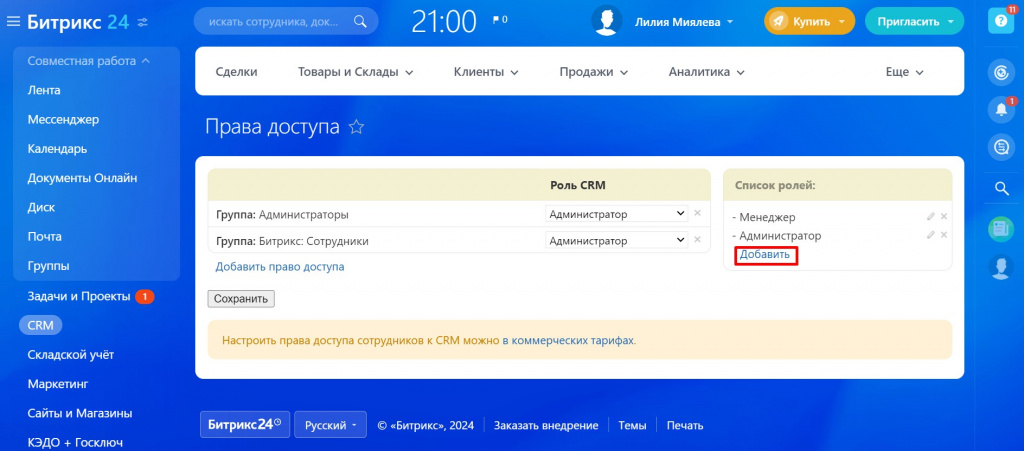Click the Пригласить button
The image size is (1024, 451).
pyautogui.click(x=914, y=22)
